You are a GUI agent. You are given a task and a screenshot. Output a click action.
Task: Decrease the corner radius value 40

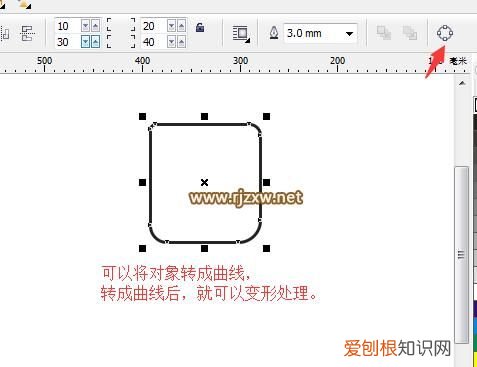coord(172,42)
